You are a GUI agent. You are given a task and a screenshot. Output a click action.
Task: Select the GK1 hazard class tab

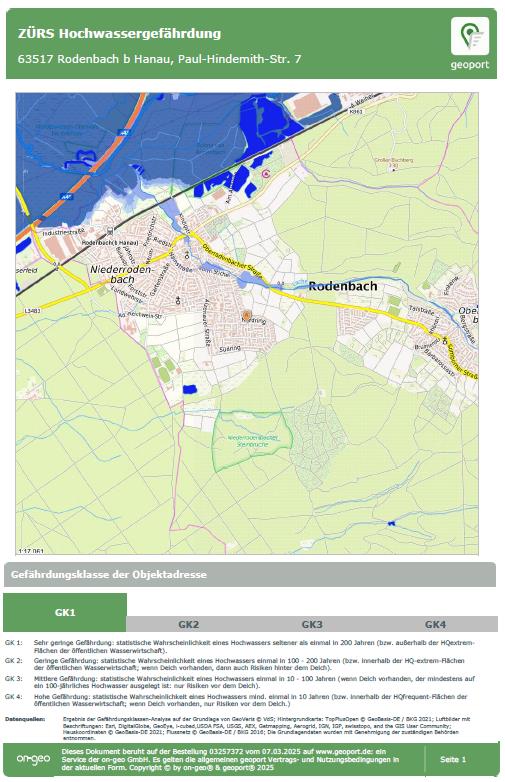point(65,612)
